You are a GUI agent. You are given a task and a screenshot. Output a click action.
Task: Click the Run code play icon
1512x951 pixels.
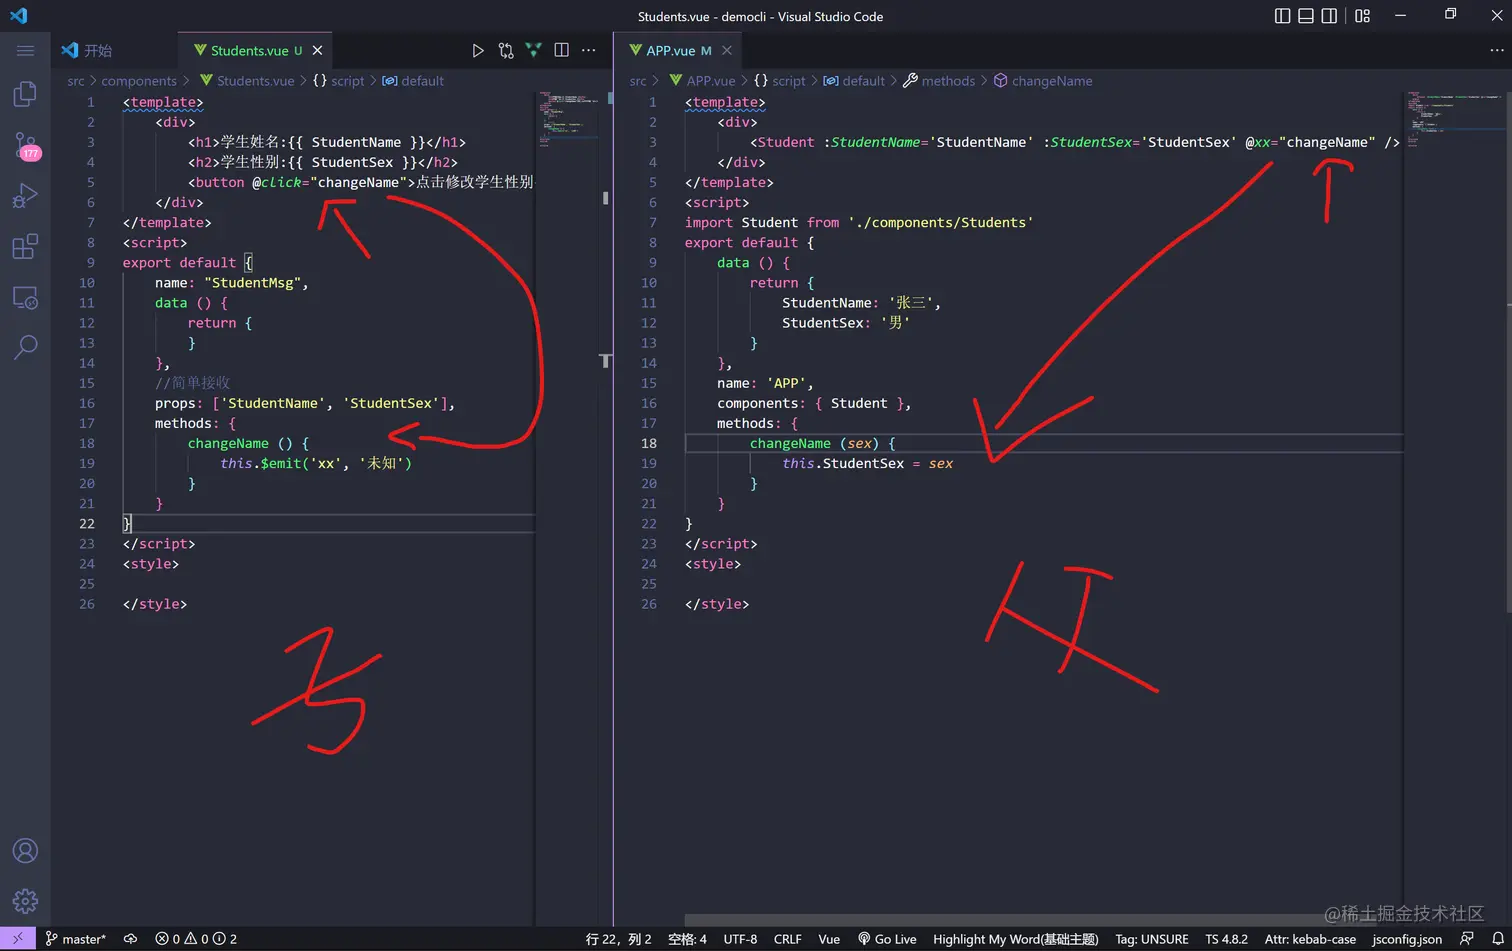478,50
